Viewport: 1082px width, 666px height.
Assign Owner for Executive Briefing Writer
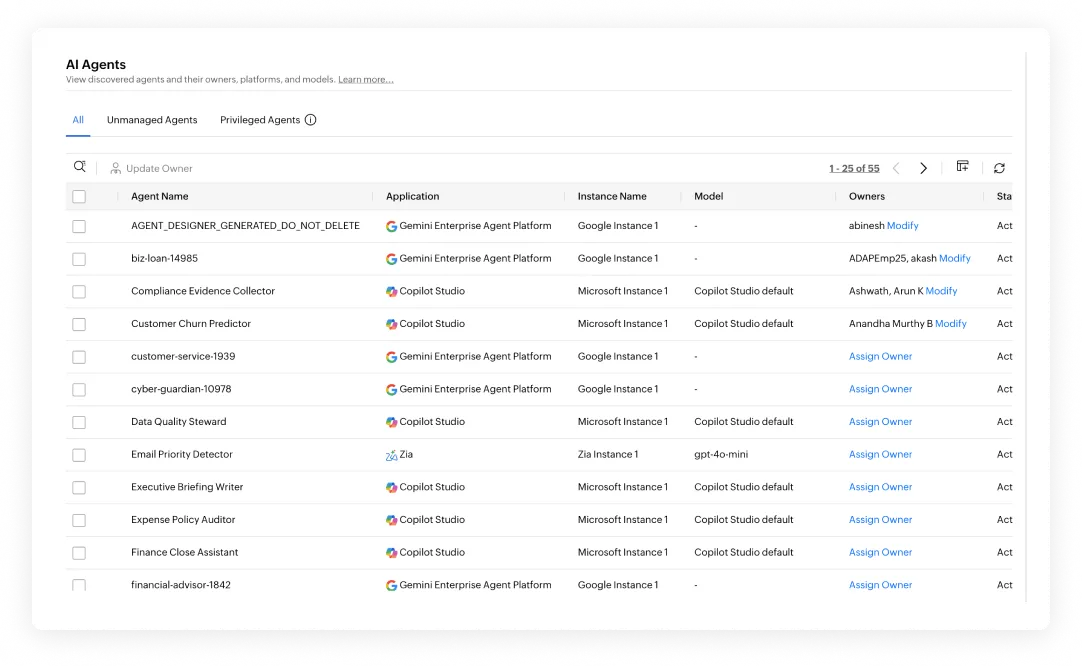pyautogui.click(x=881, y=487)
